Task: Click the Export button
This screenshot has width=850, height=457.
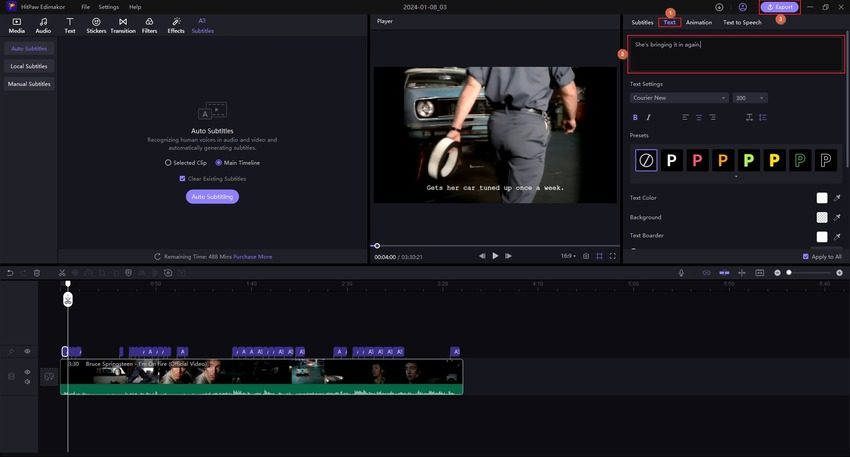Action: [780, 7]
